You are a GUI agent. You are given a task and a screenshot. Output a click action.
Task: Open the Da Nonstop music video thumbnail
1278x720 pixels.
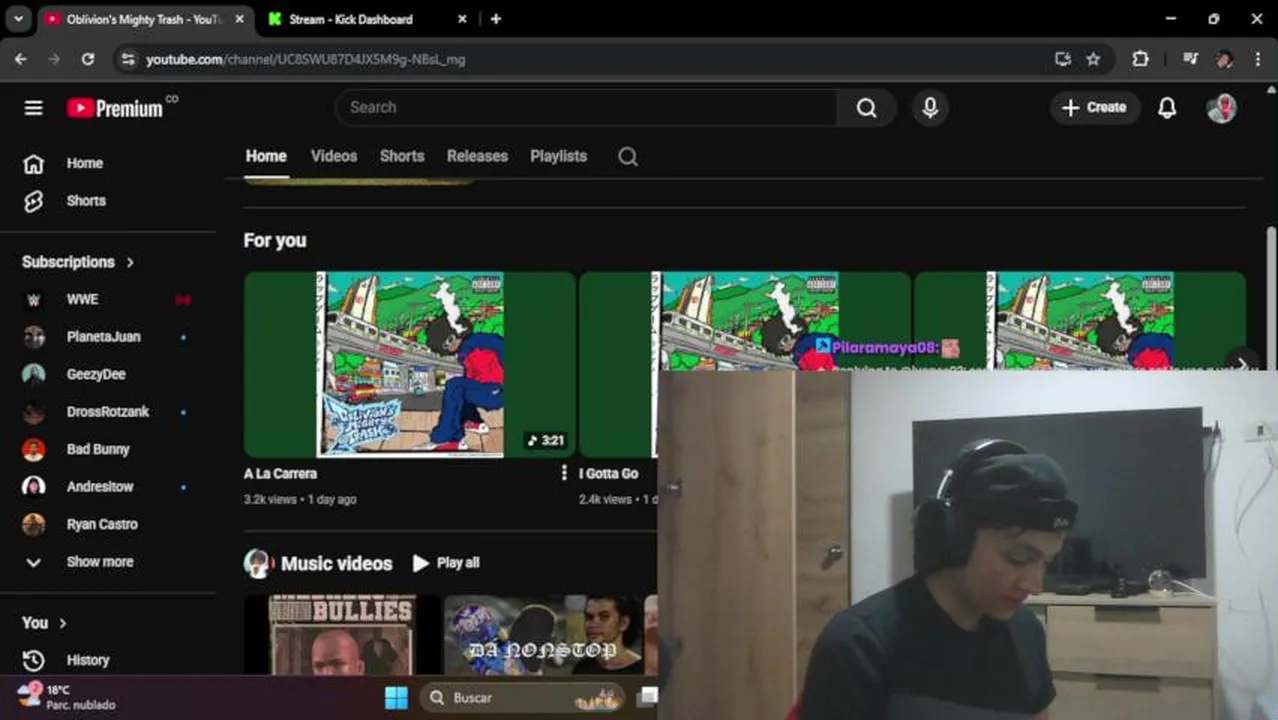(544, 635)
